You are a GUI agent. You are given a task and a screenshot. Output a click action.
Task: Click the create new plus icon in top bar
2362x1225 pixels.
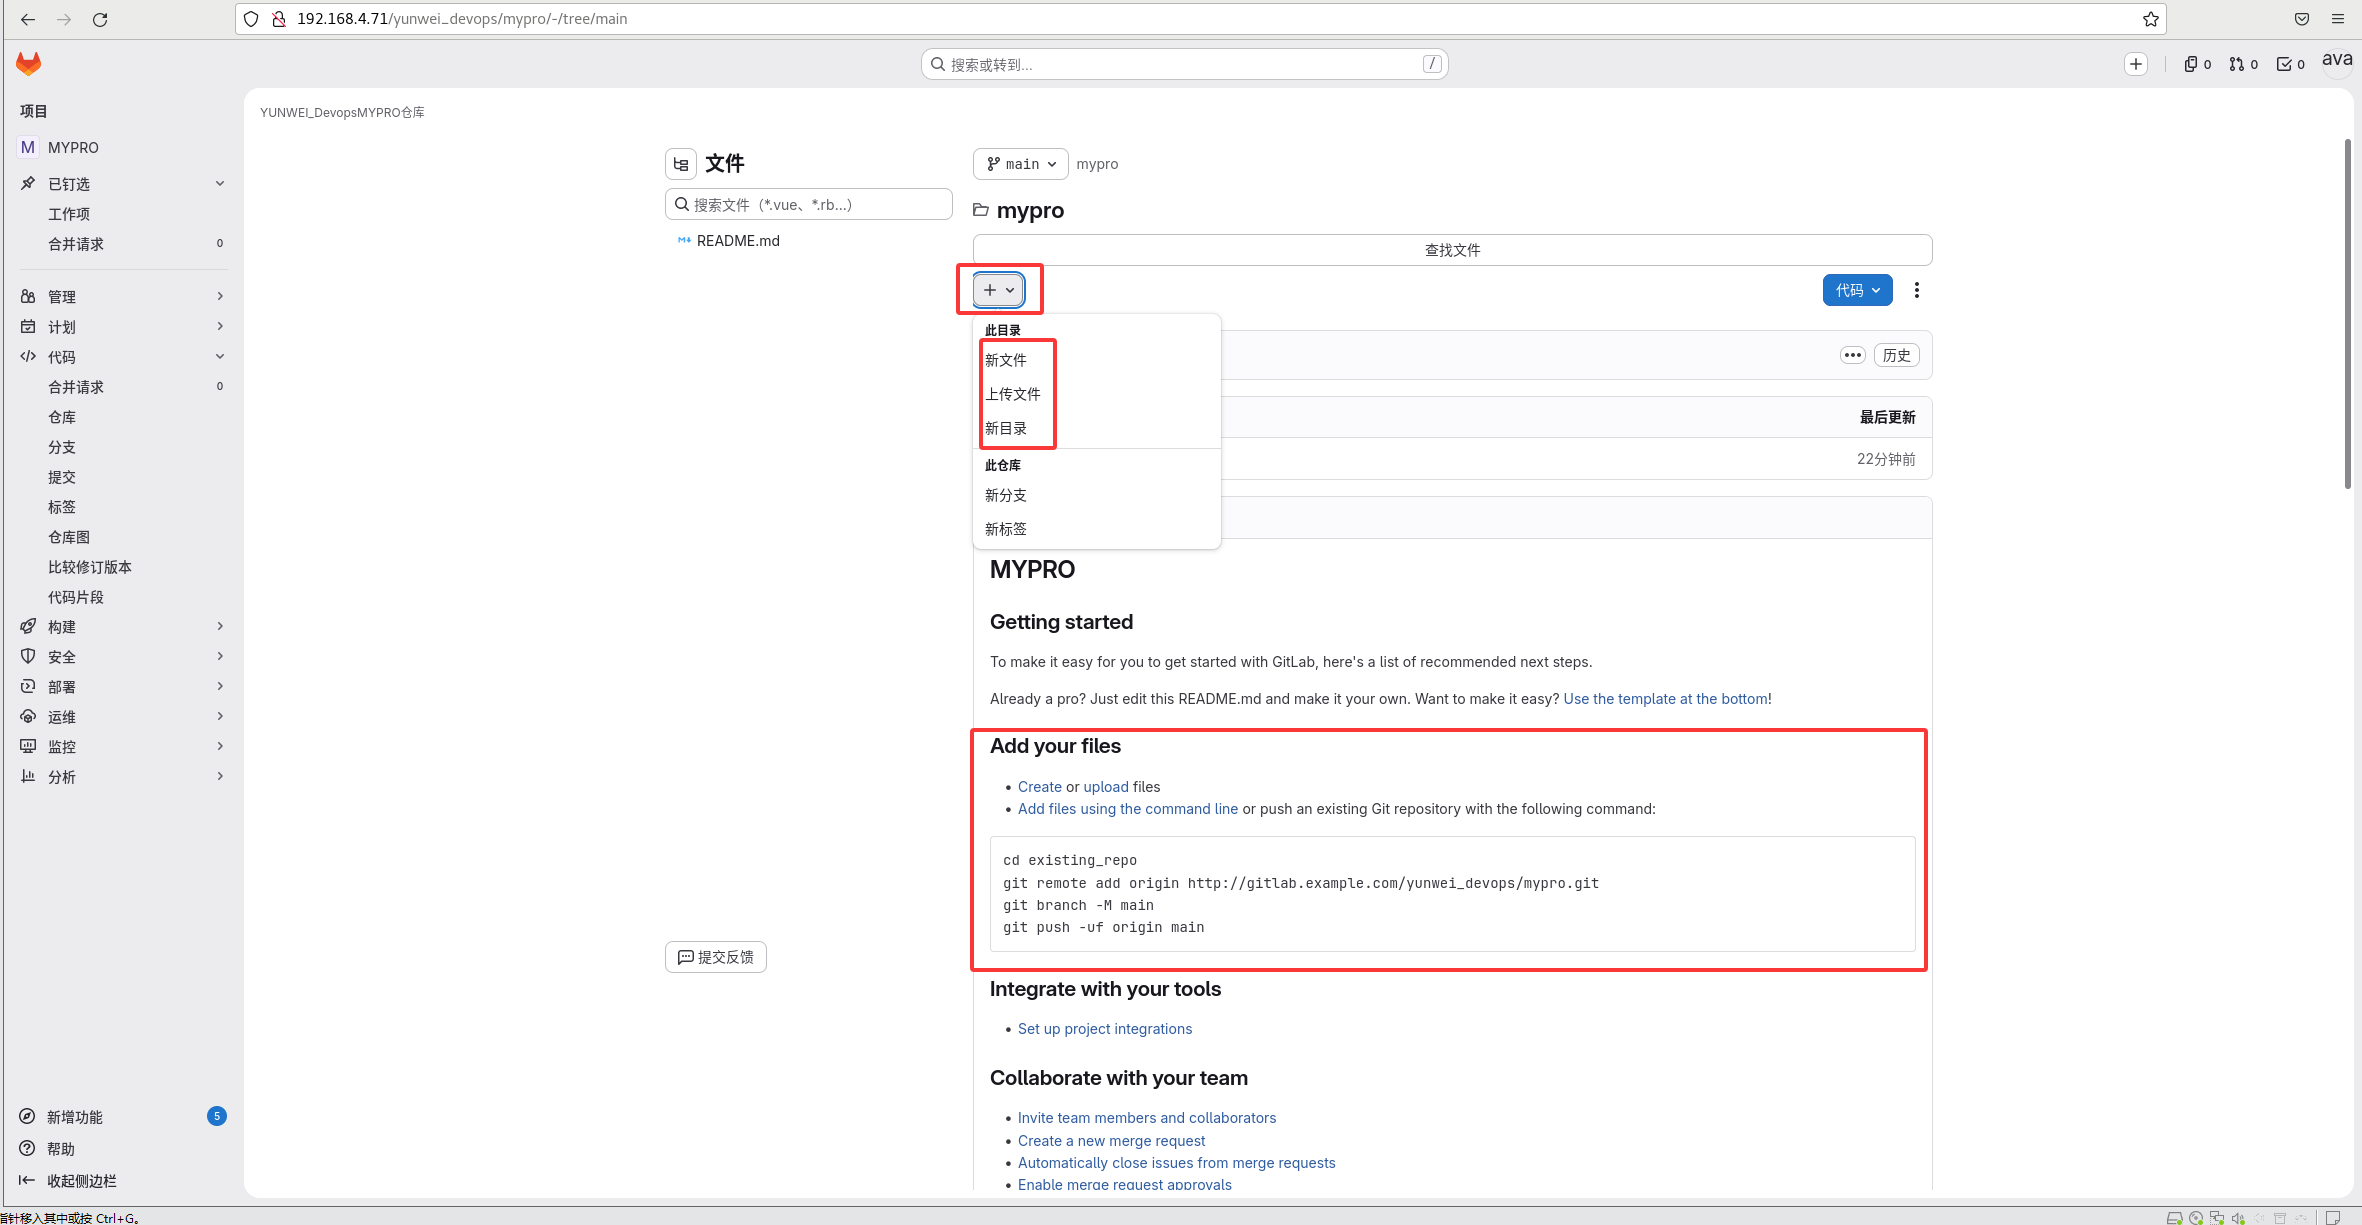pyautogui.click(x=2136, y=64)
